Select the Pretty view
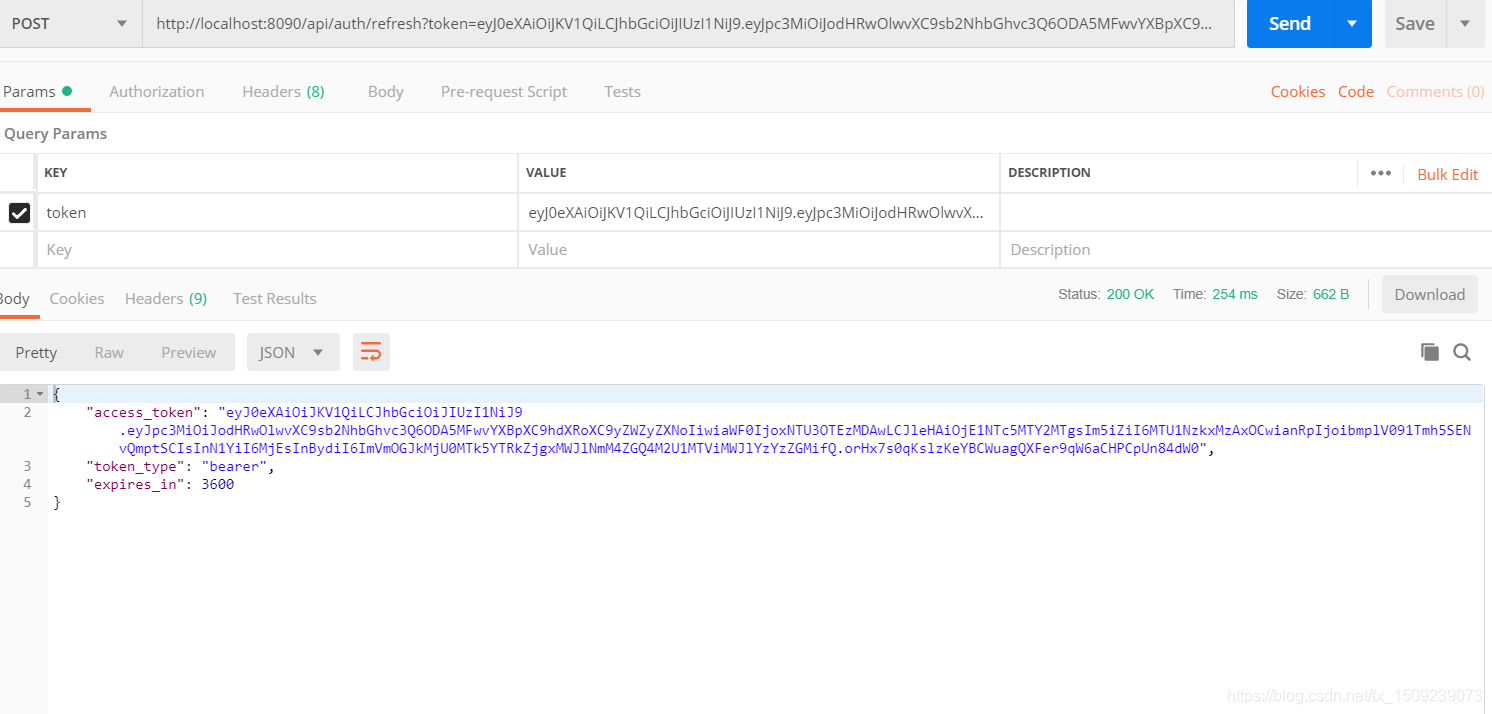 click(36, 352)
